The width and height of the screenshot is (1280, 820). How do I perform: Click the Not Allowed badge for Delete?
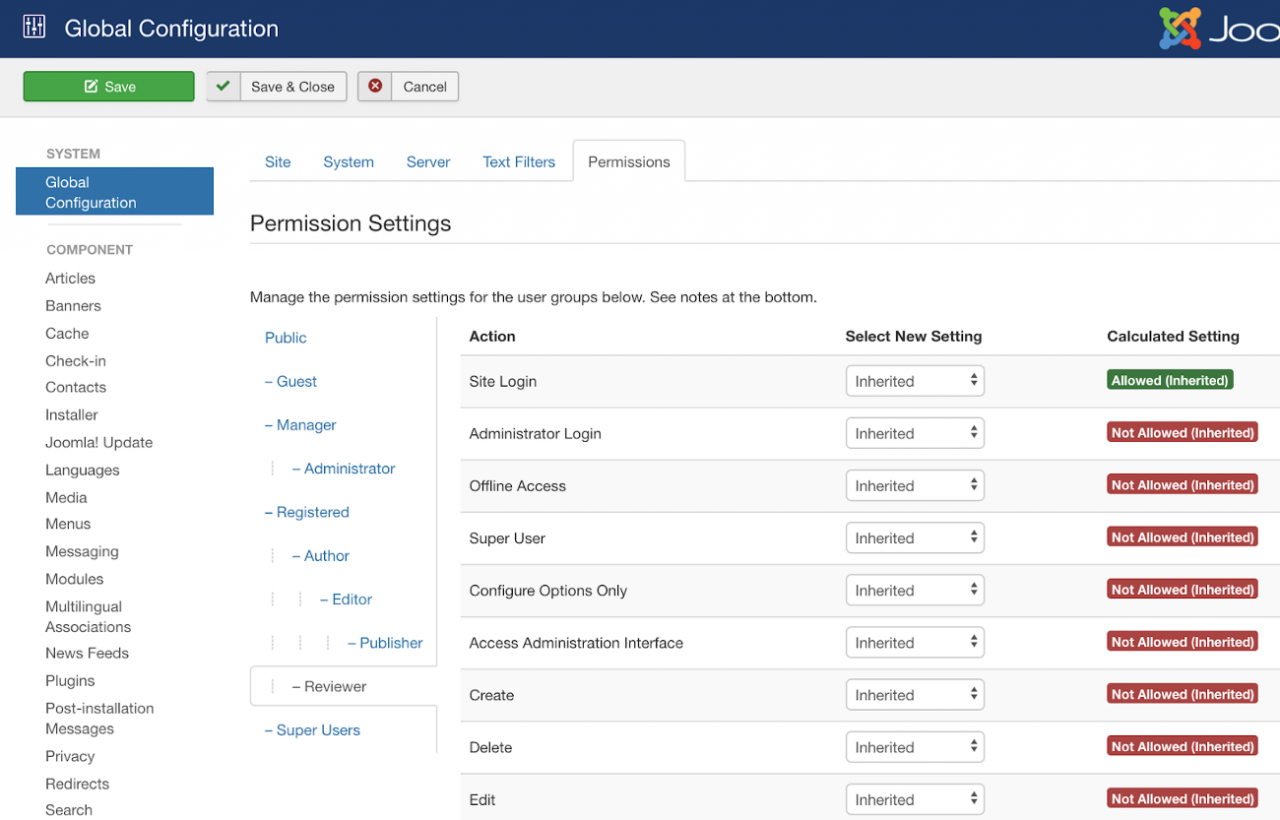tap(1182, 747)
